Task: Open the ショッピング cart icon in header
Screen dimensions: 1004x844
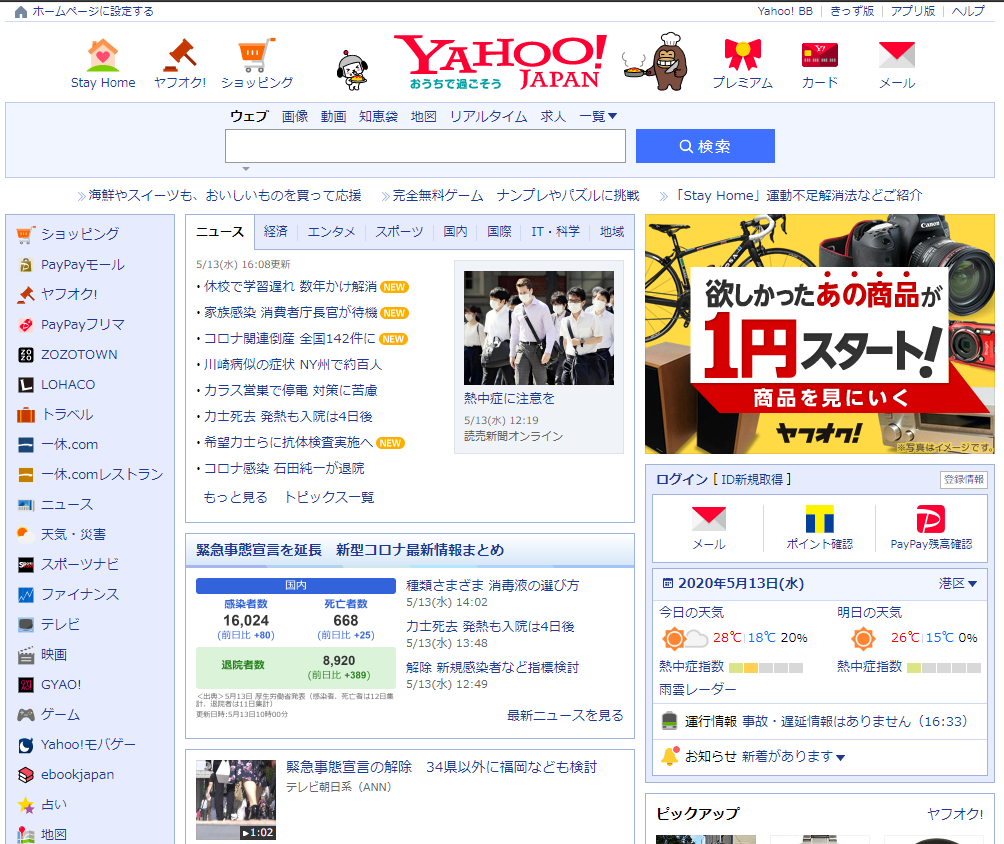Action: tap(257, 55)
